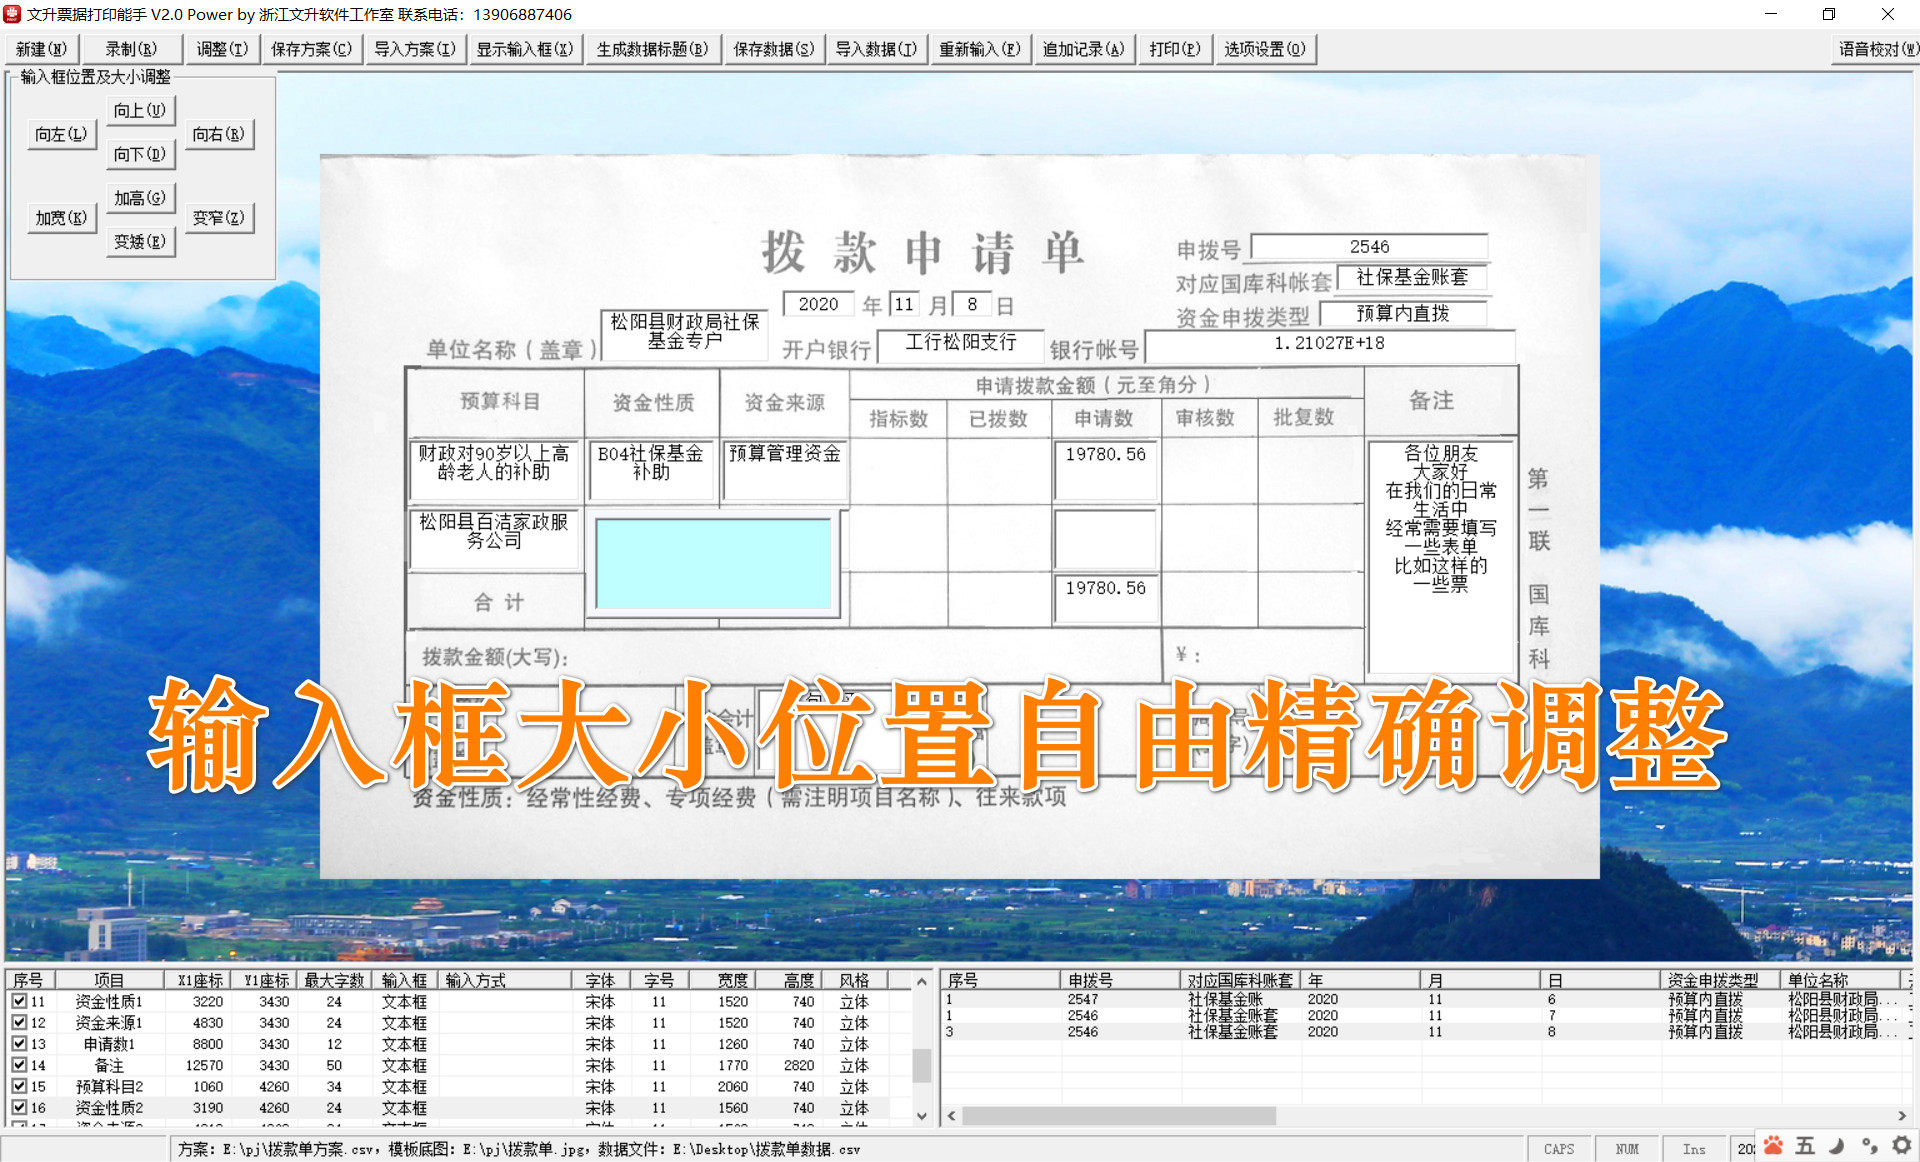Click the highlighted cyan input box
This screenshot has height=1162, width=1920.
tap(713, 563)
